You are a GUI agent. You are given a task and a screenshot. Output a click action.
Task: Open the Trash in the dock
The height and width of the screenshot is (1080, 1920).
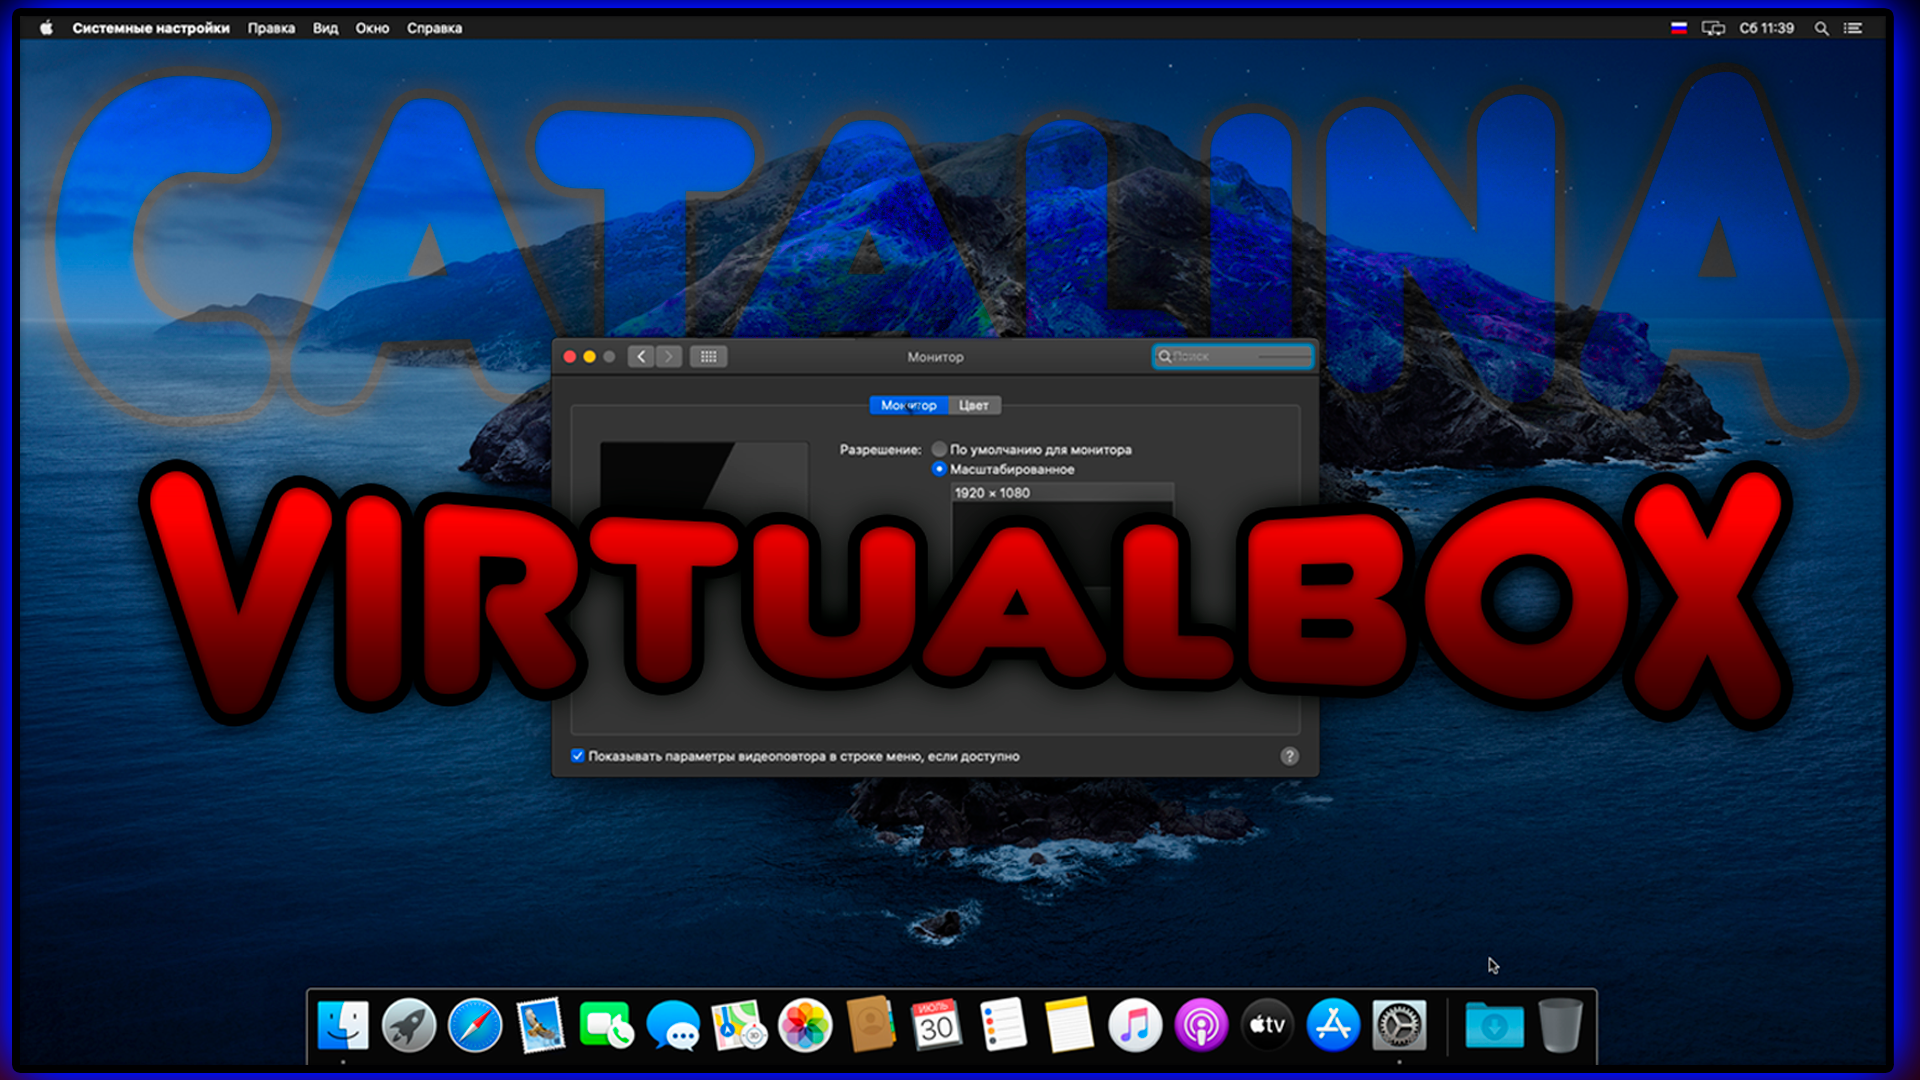(1560, 1025)
